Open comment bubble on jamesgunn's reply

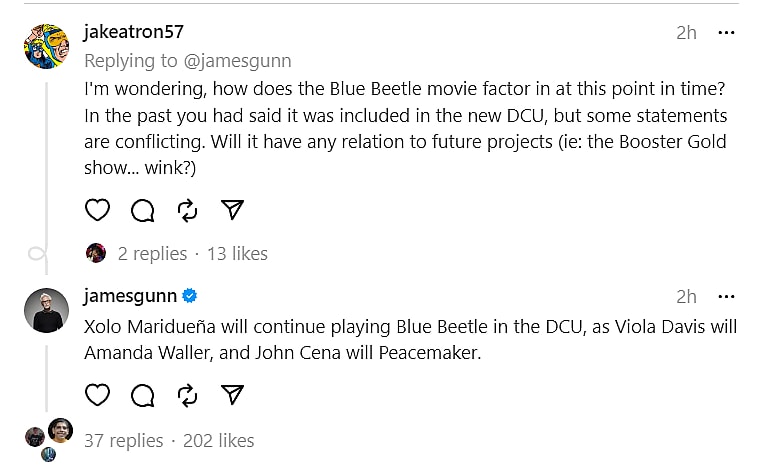142,395
